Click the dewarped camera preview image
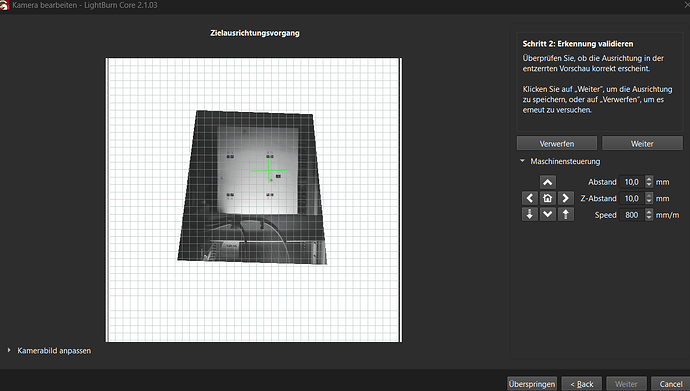Image resolution: width=690 pixels, height=391 pixels. [x=252, y=188]
